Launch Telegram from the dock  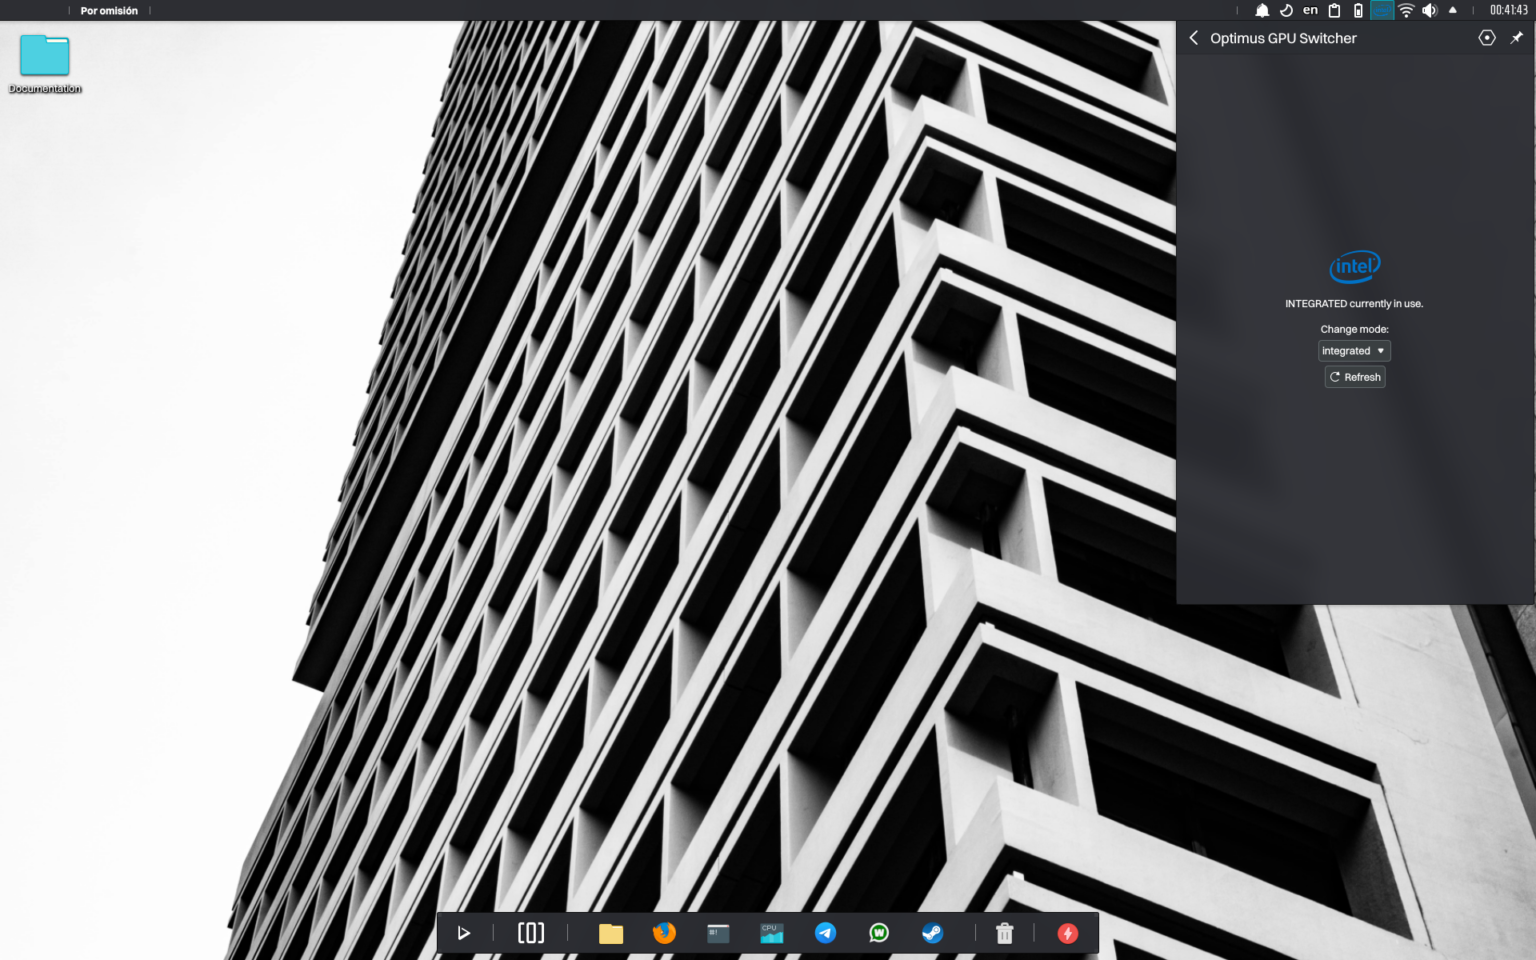coord(825,933)
